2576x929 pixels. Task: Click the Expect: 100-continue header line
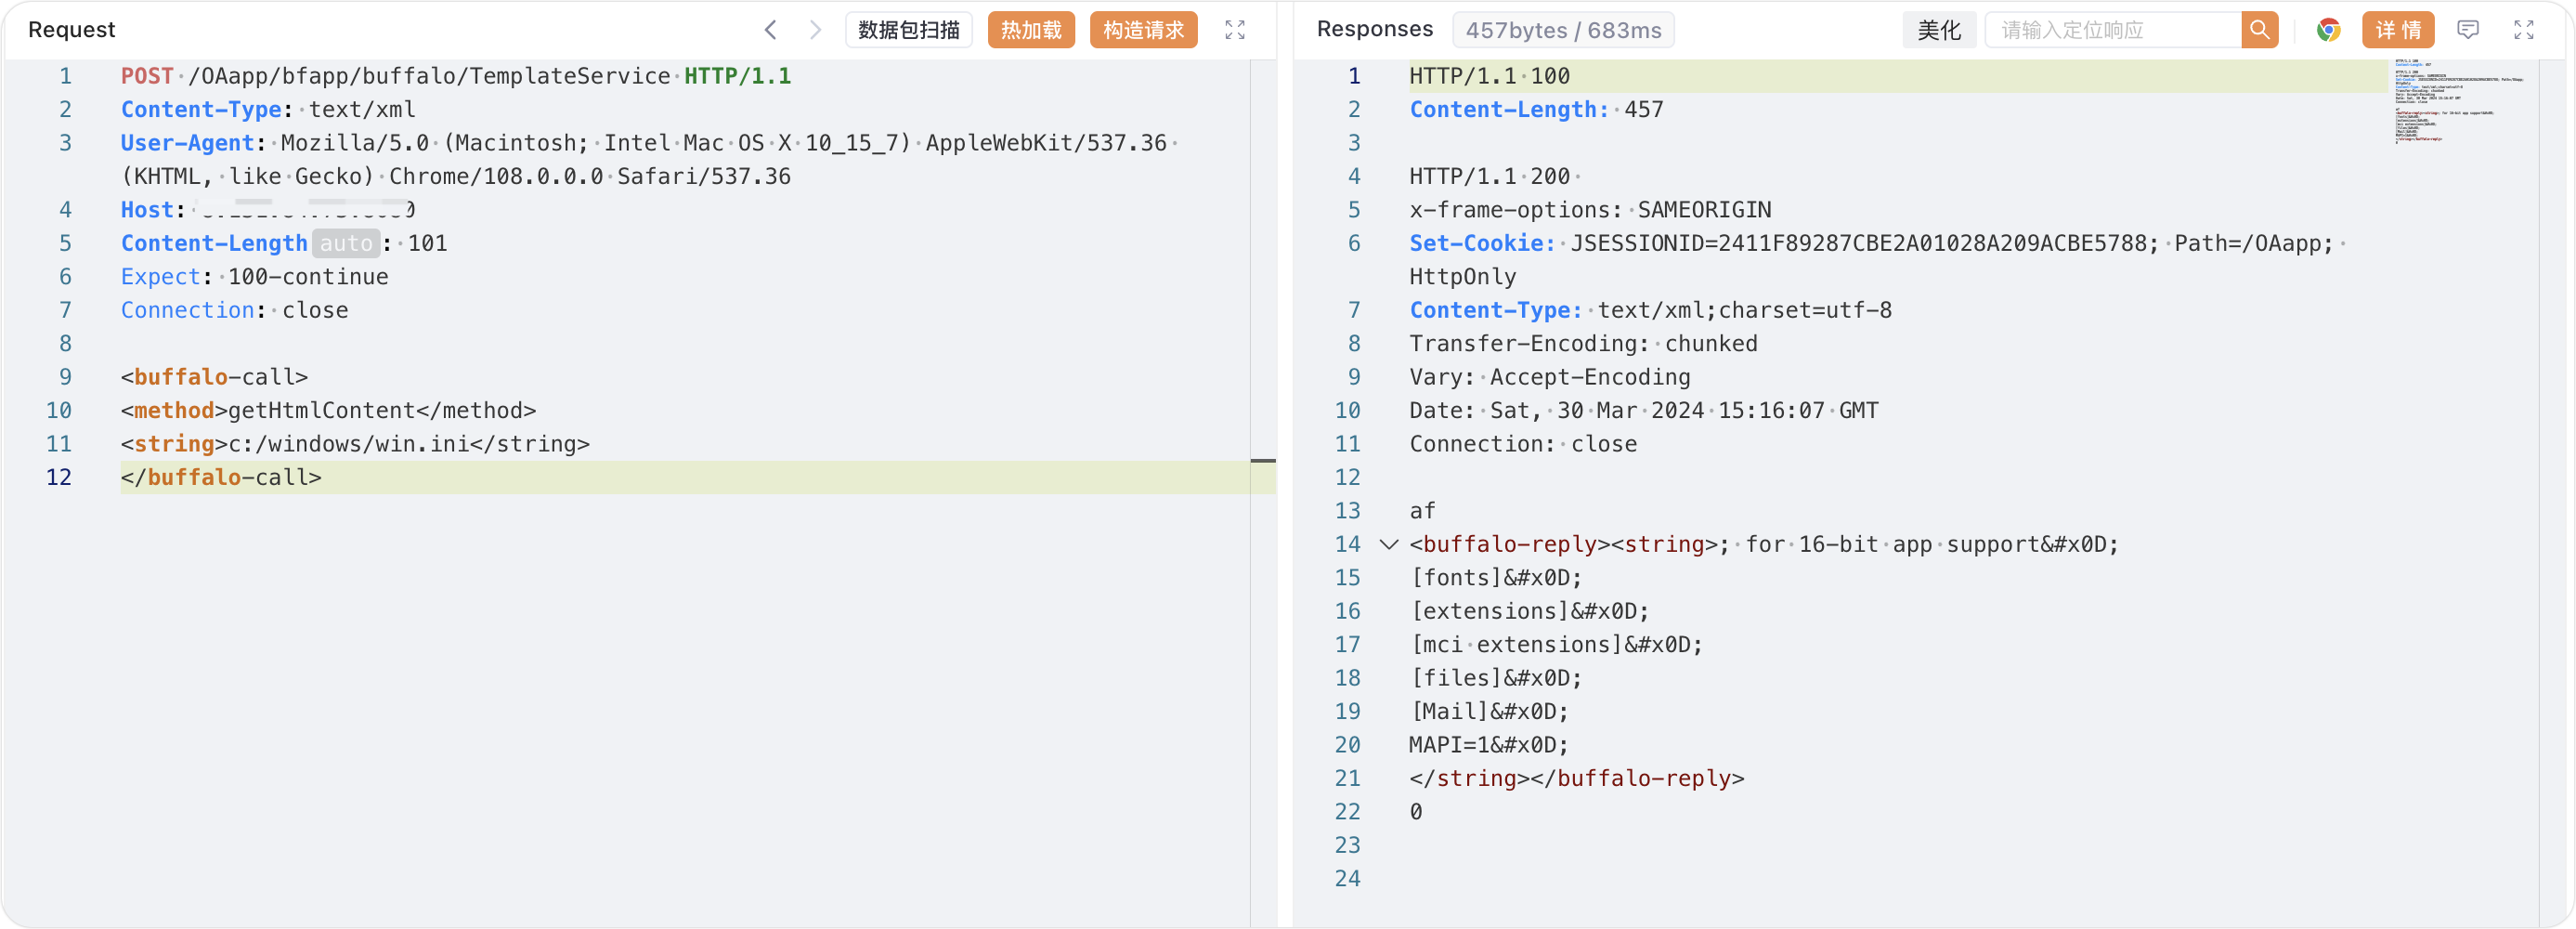pyautogui.click(x=254, y=277)
